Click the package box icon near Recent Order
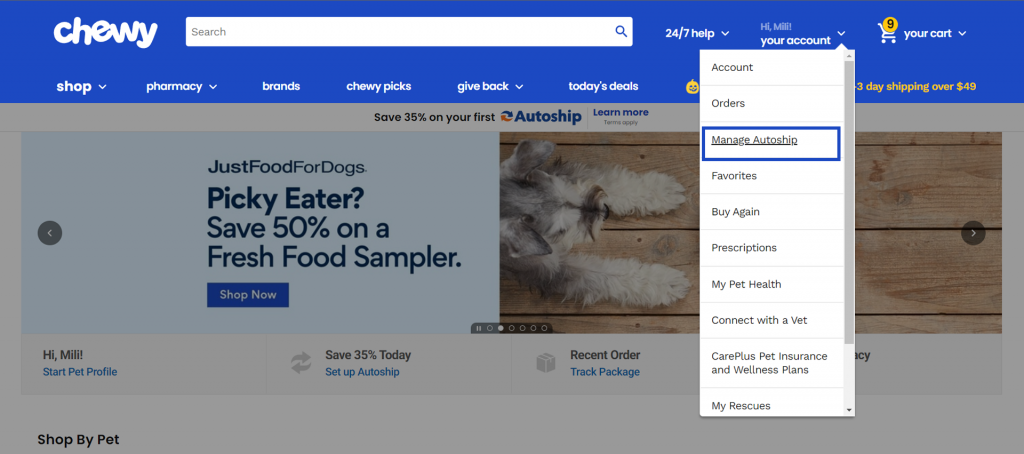Screen dimensions: 1024x454 point(546,363)
